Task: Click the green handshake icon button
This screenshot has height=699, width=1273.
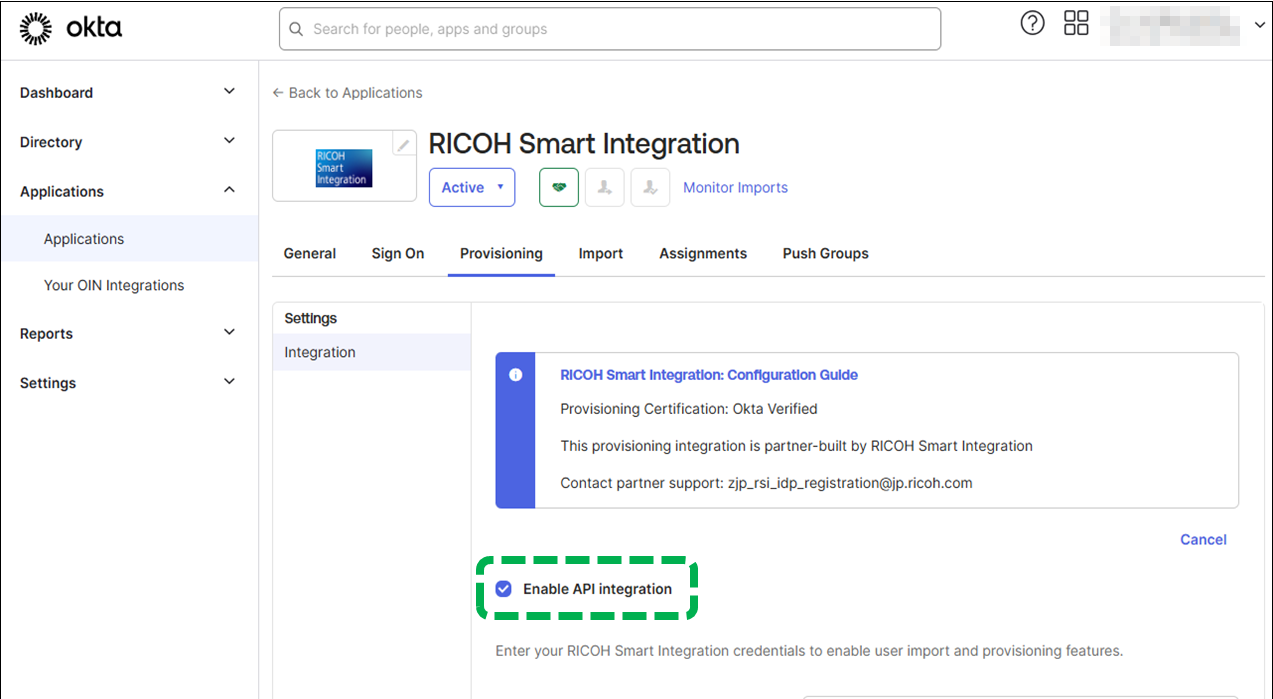Action: pos(559,188)
